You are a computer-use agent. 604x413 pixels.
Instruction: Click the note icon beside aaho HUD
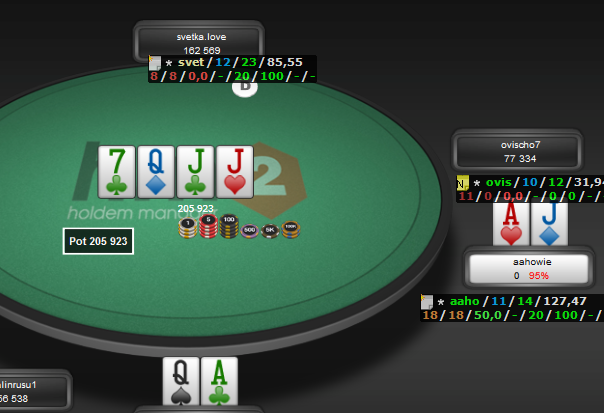click(x=427, y=302)
